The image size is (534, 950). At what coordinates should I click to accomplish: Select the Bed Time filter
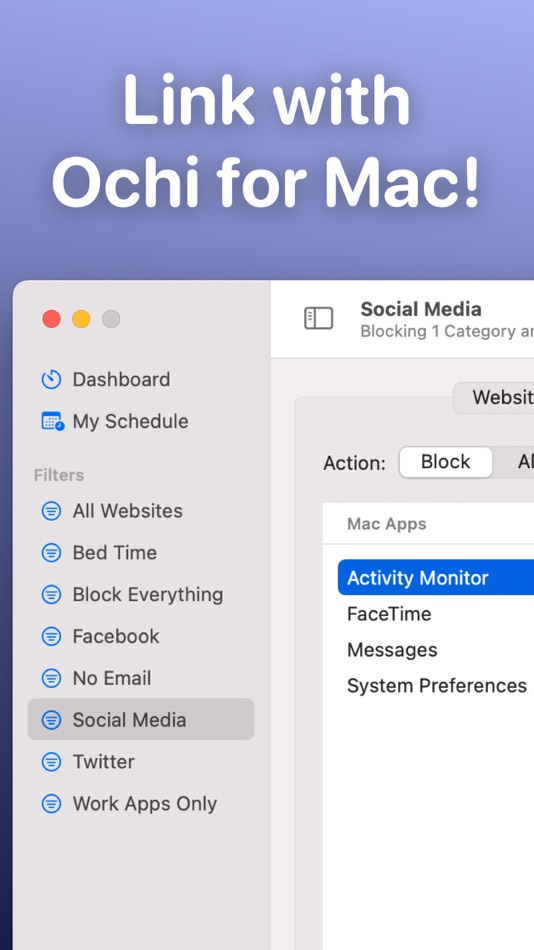(x=141, y=553)
